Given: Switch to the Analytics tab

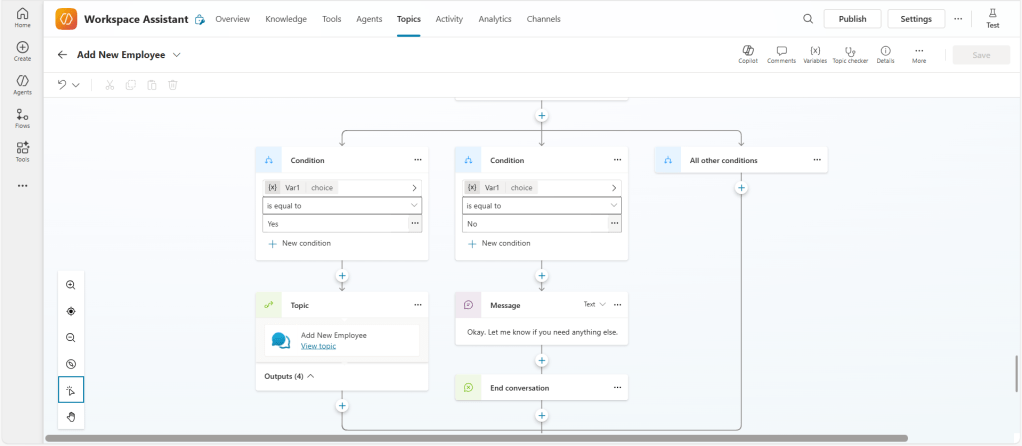Looking at the screenshot, I should [x=494, y=19].
